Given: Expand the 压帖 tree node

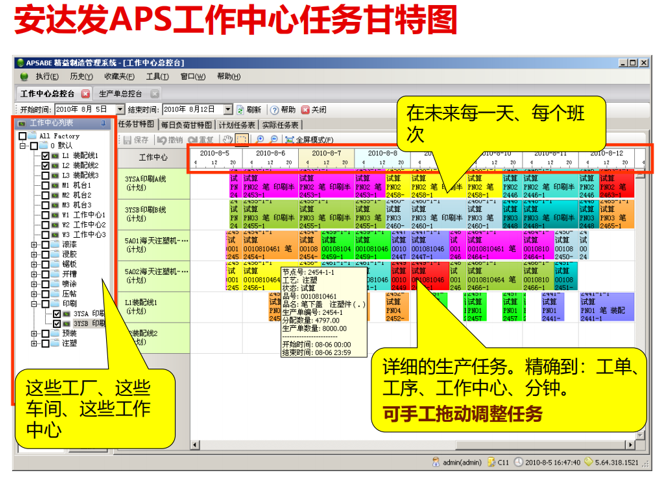Looking at the screenshot, I should pos(34,294).
